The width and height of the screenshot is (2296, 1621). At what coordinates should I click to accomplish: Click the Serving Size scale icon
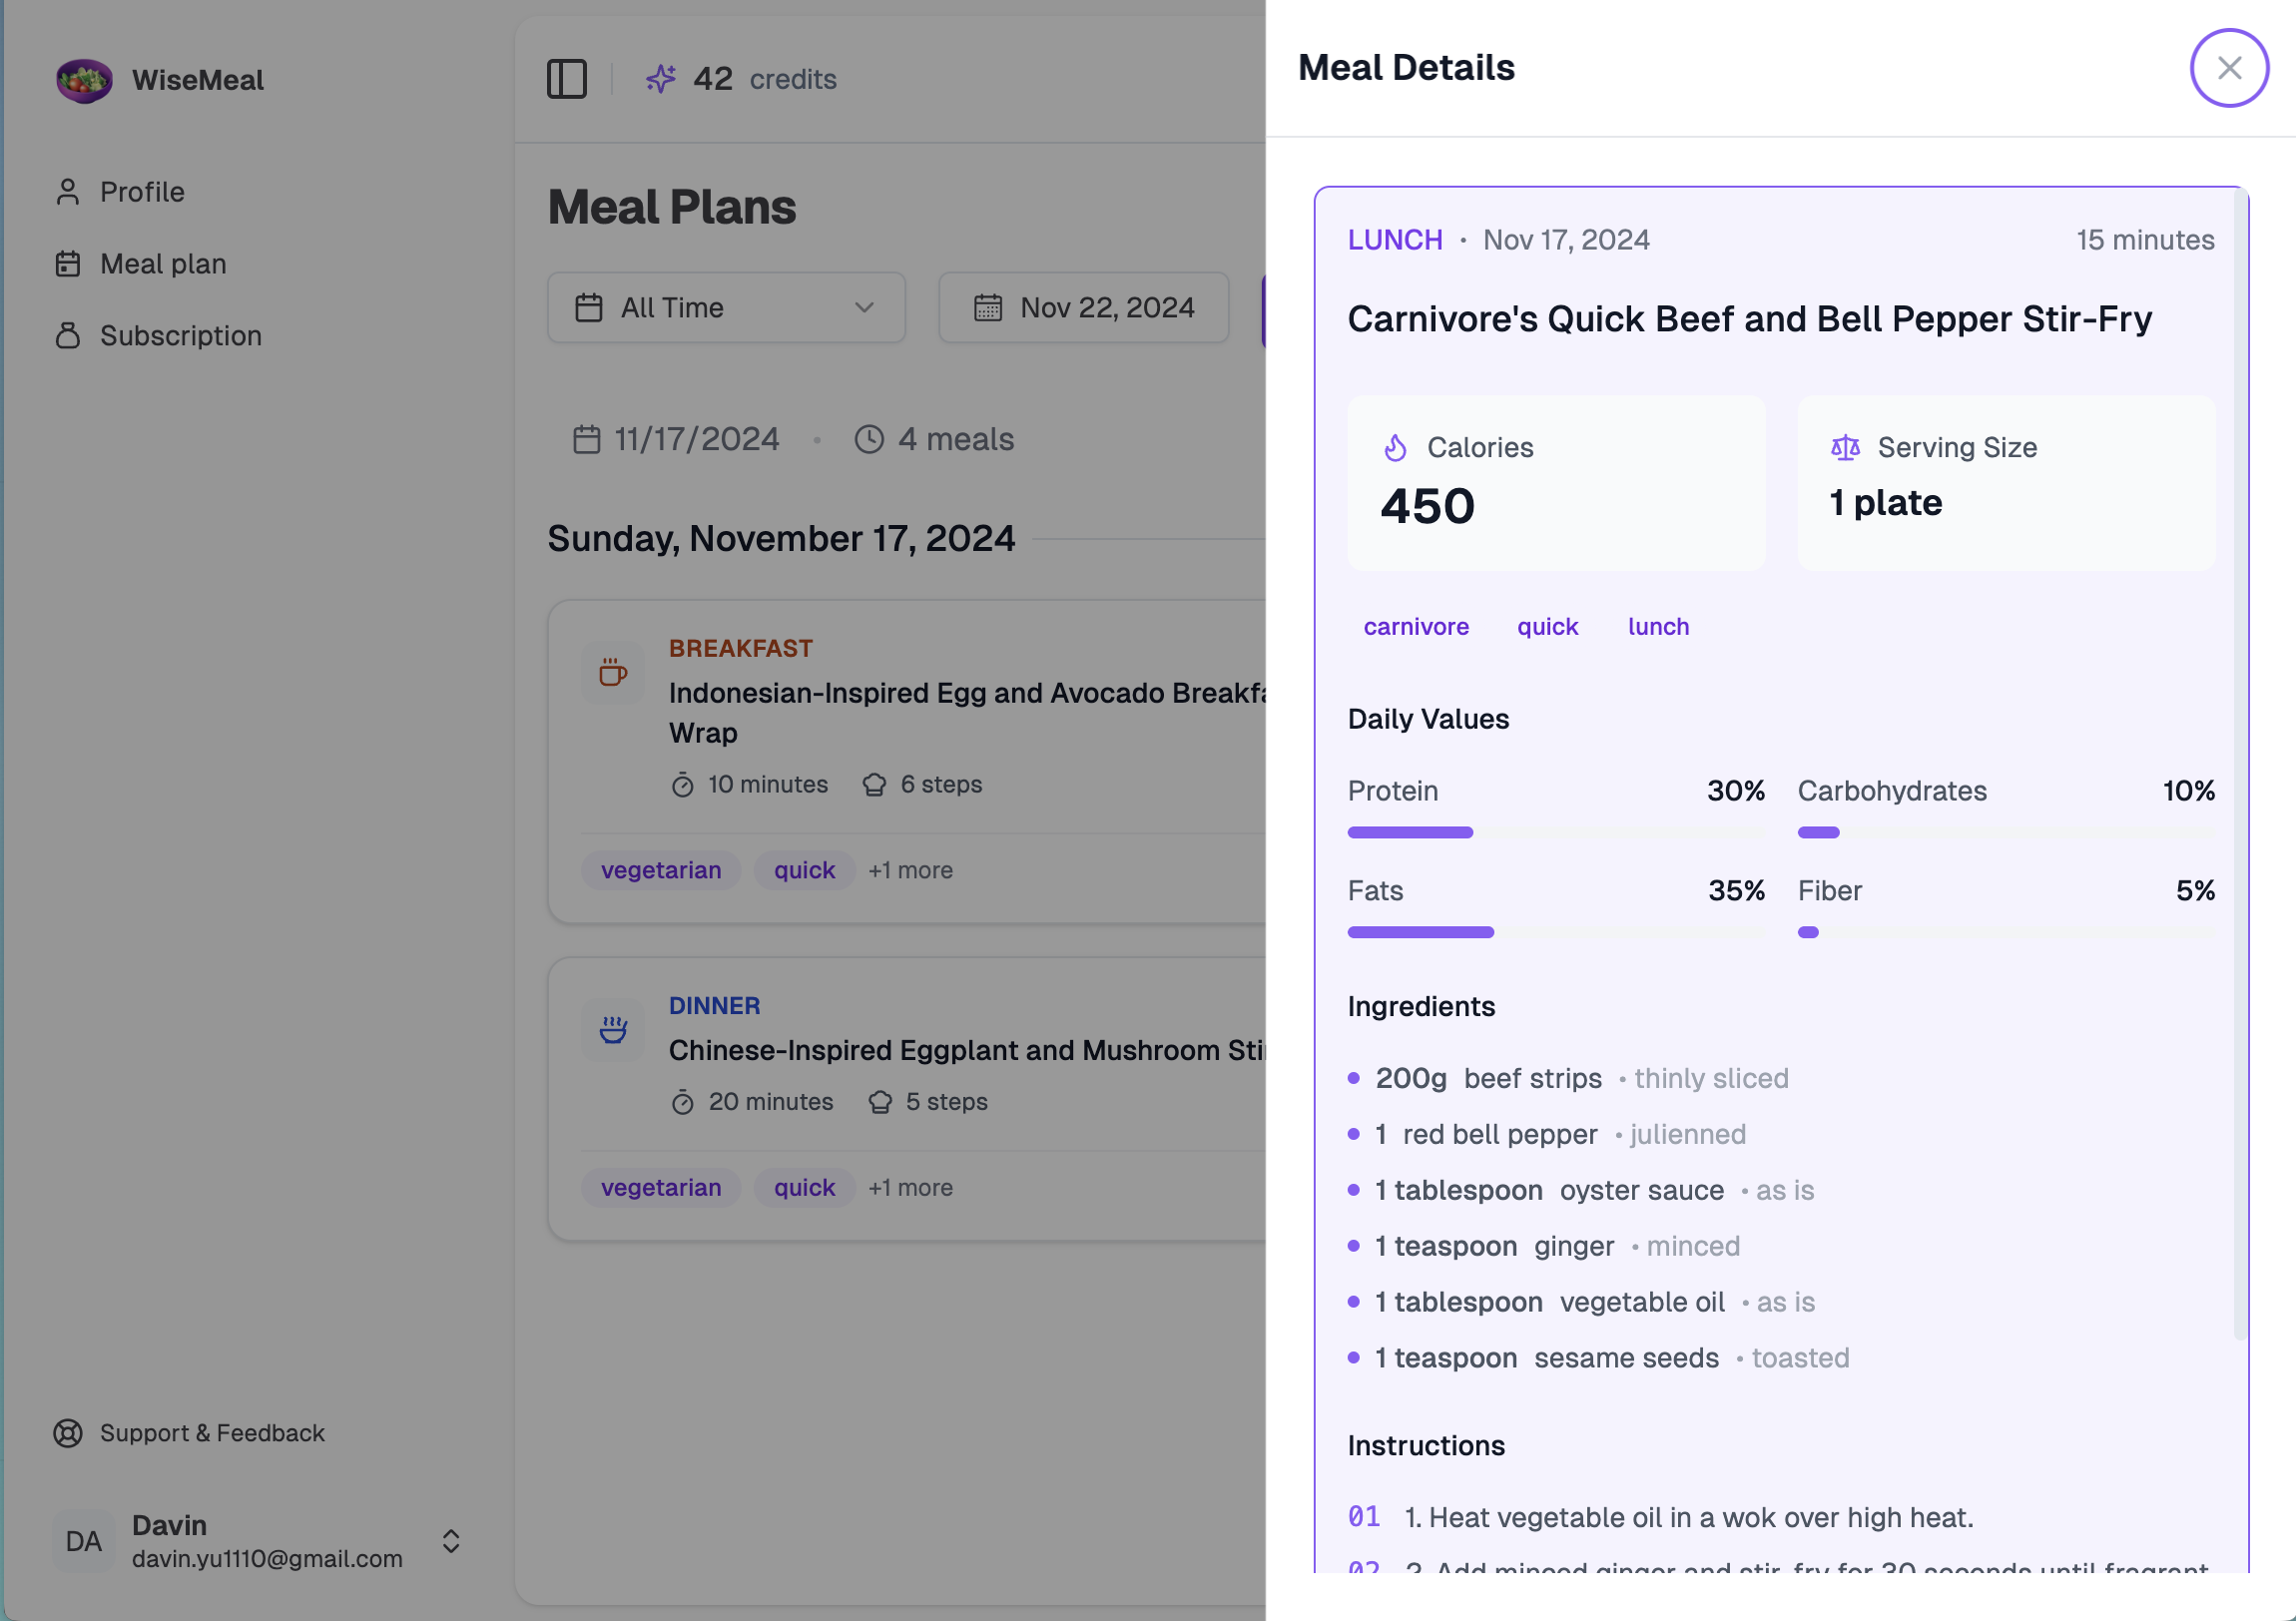click(x=1845, y=448)
